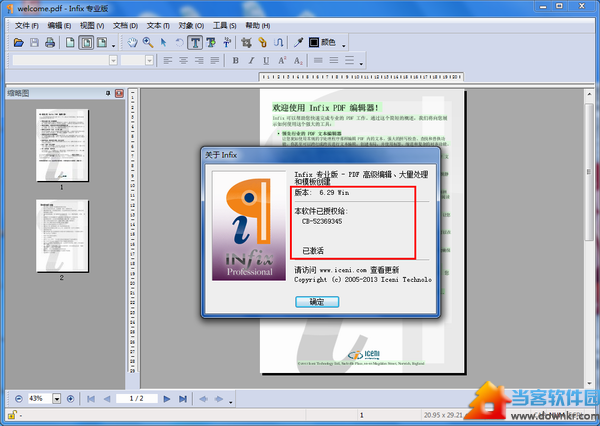600x426 pixels.
Task: Select the Link chain tool
Action: pos(262,42)
